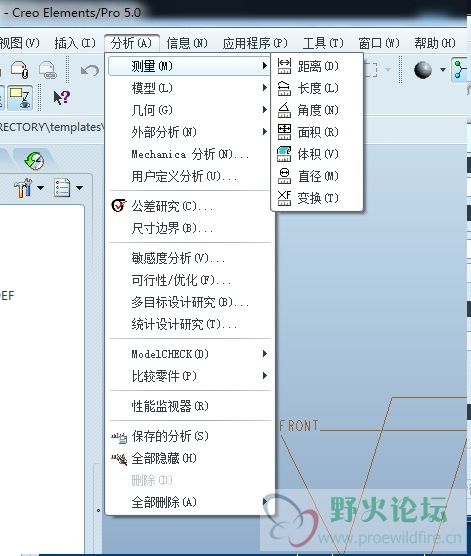
Task: Click the annotation display toolbar icon
Action: (20, 98)
